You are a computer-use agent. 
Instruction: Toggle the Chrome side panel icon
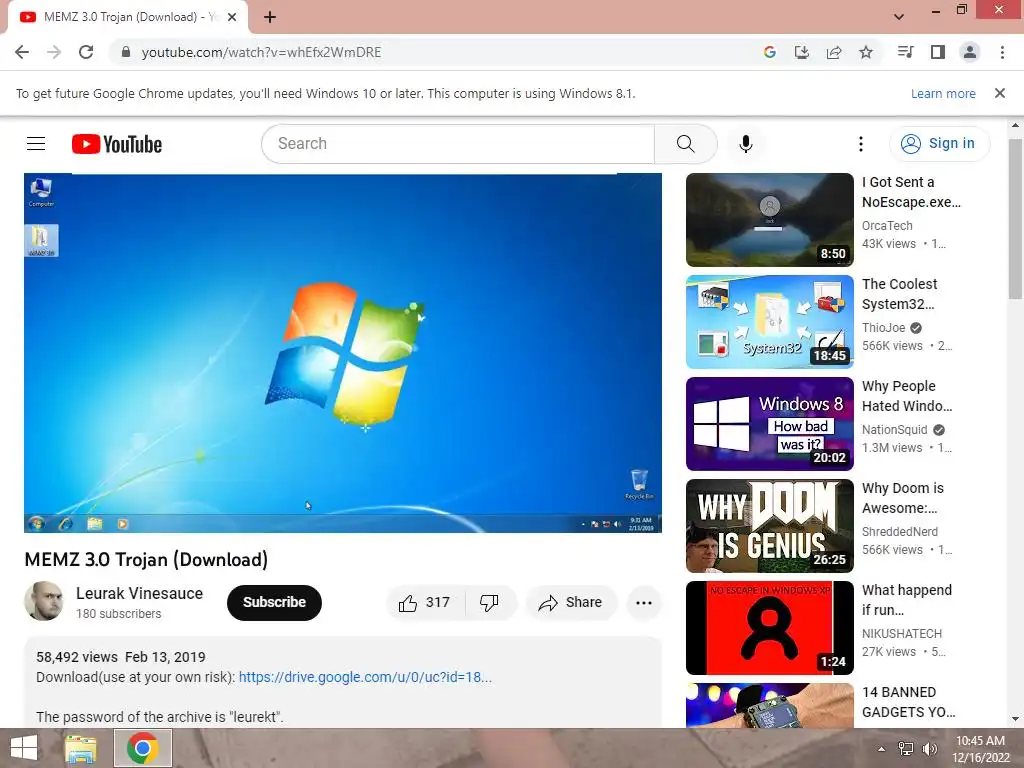[938, 52]
